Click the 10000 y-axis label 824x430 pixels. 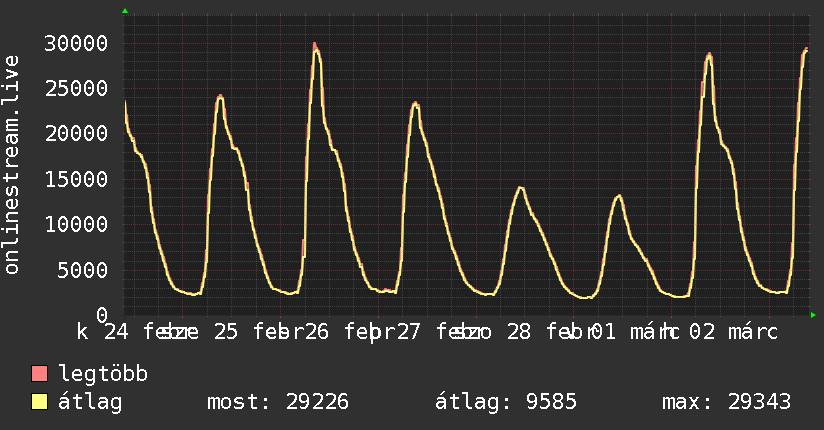coord(76,225)
